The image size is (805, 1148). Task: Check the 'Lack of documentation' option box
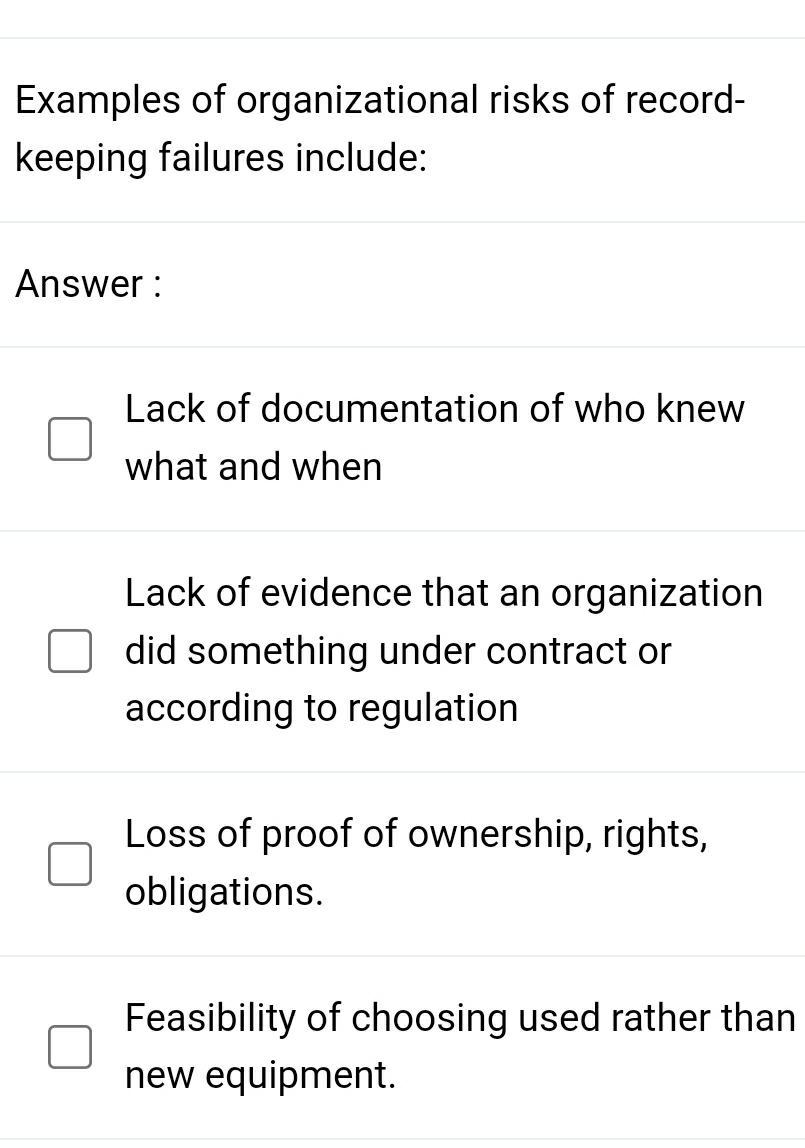click(x=70, y=440)
